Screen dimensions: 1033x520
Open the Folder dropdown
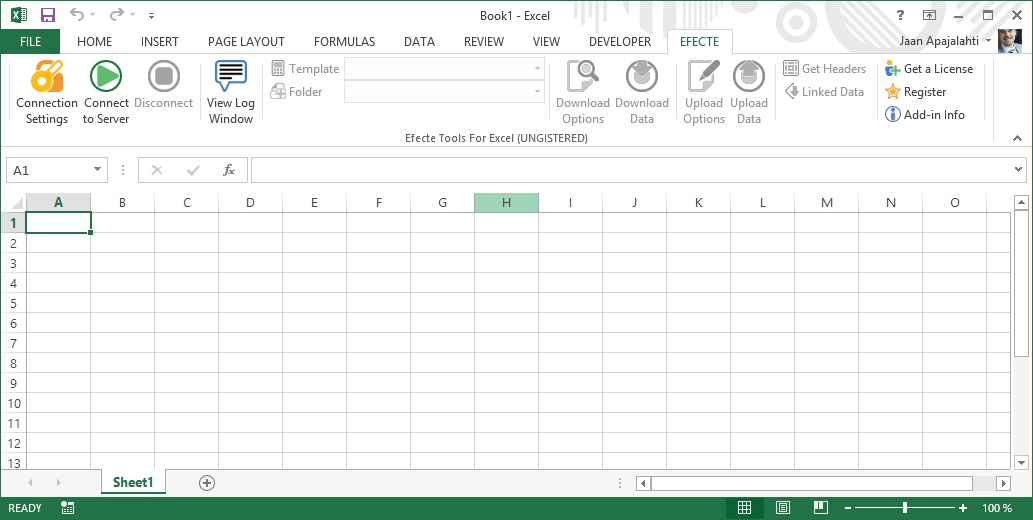tap(537, 92)
